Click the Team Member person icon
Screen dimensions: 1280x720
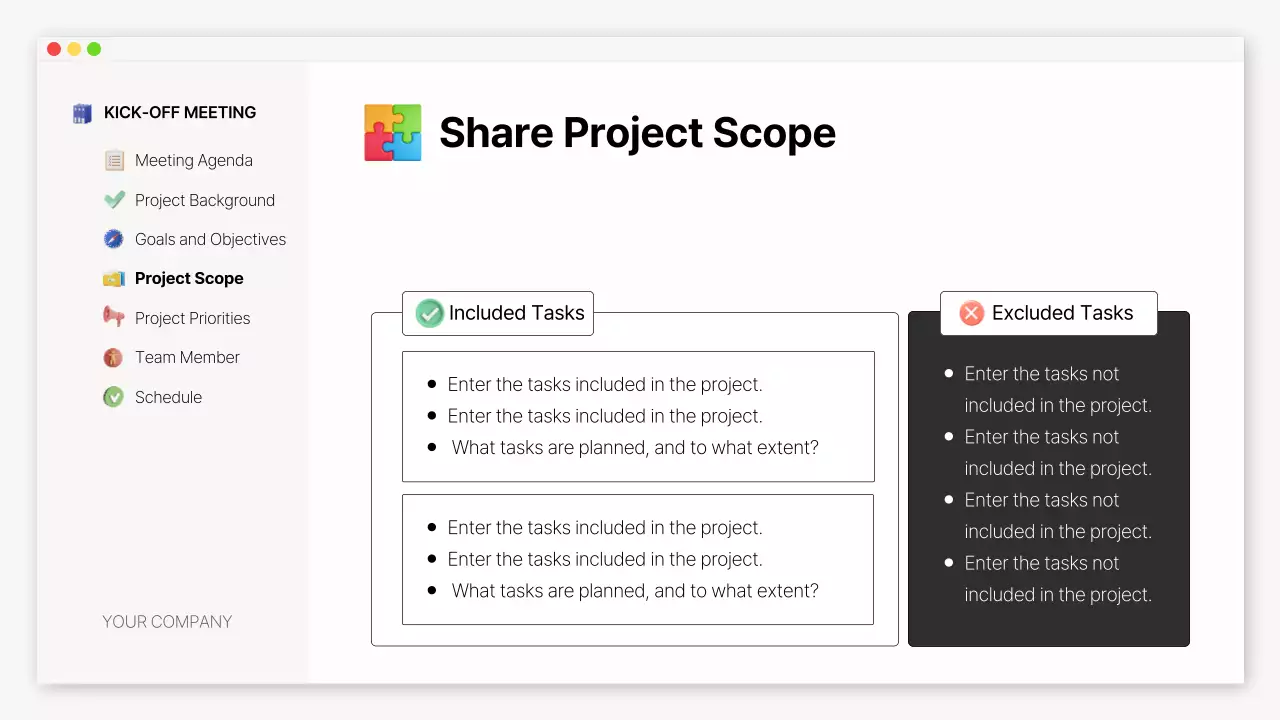tap(113, 357)
